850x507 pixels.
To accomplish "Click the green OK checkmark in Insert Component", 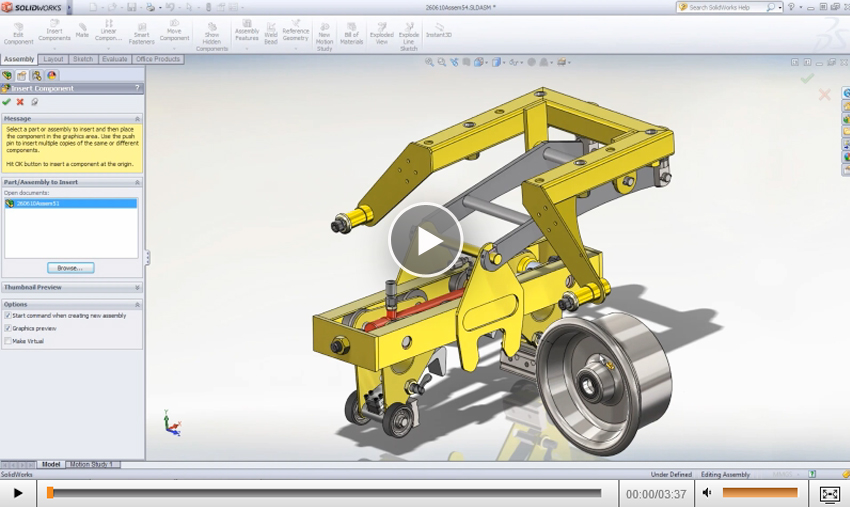I will [7, 102].
